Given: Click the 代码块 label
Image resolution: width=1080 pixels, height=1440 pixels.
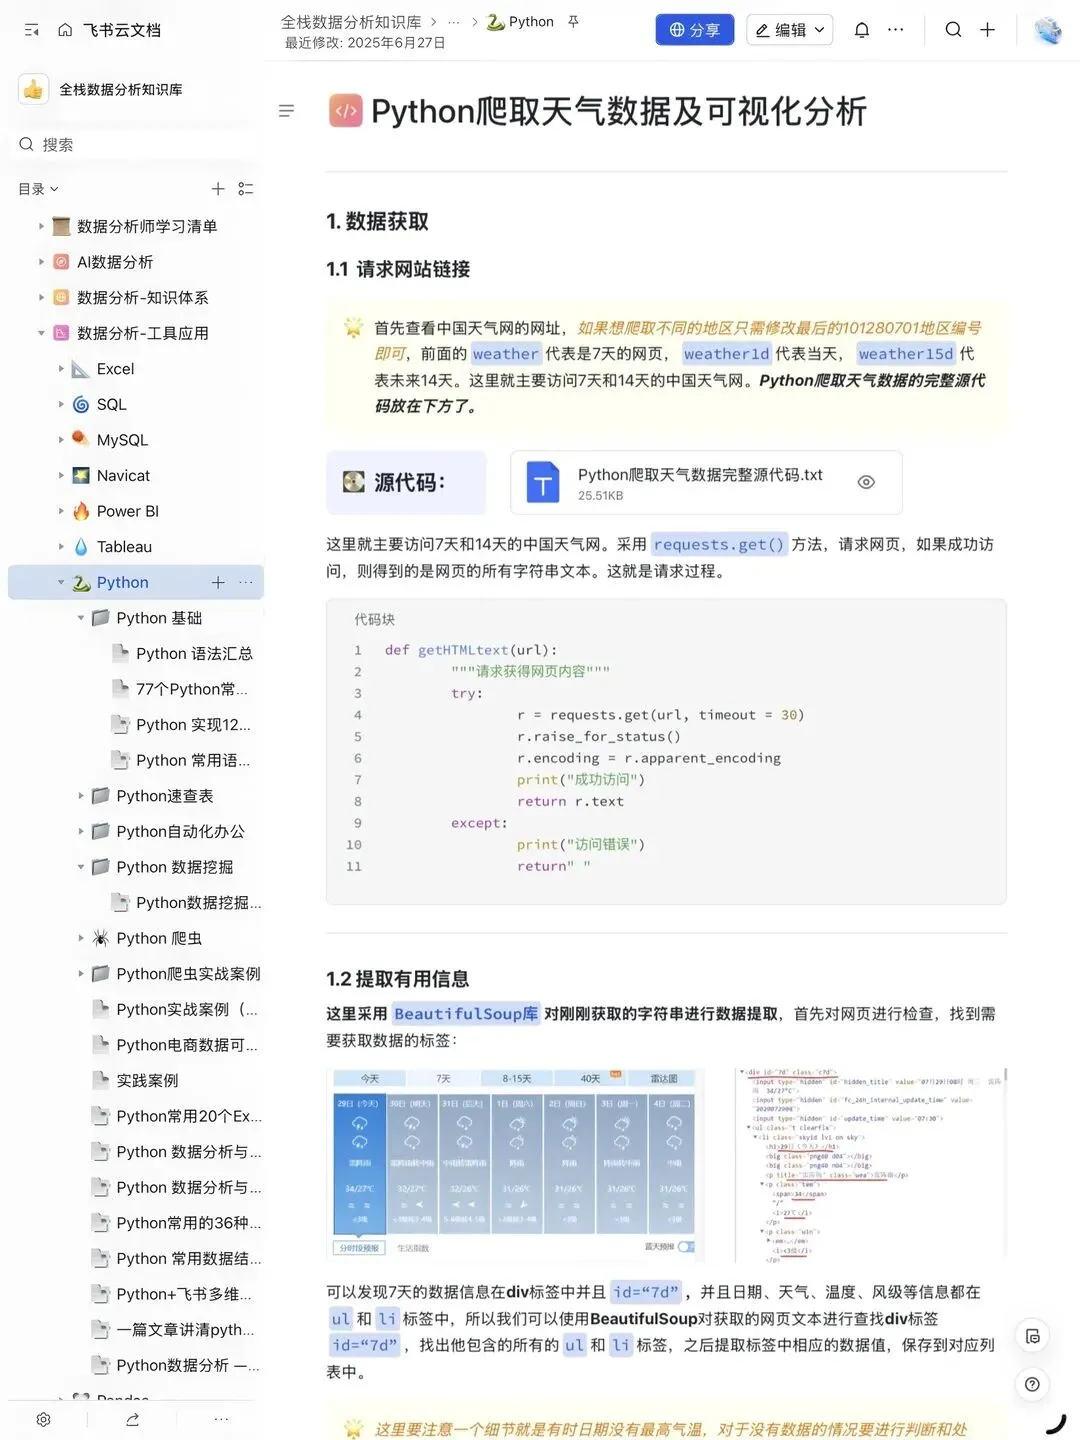Looking at the screenshot, I should coord(374,619).
